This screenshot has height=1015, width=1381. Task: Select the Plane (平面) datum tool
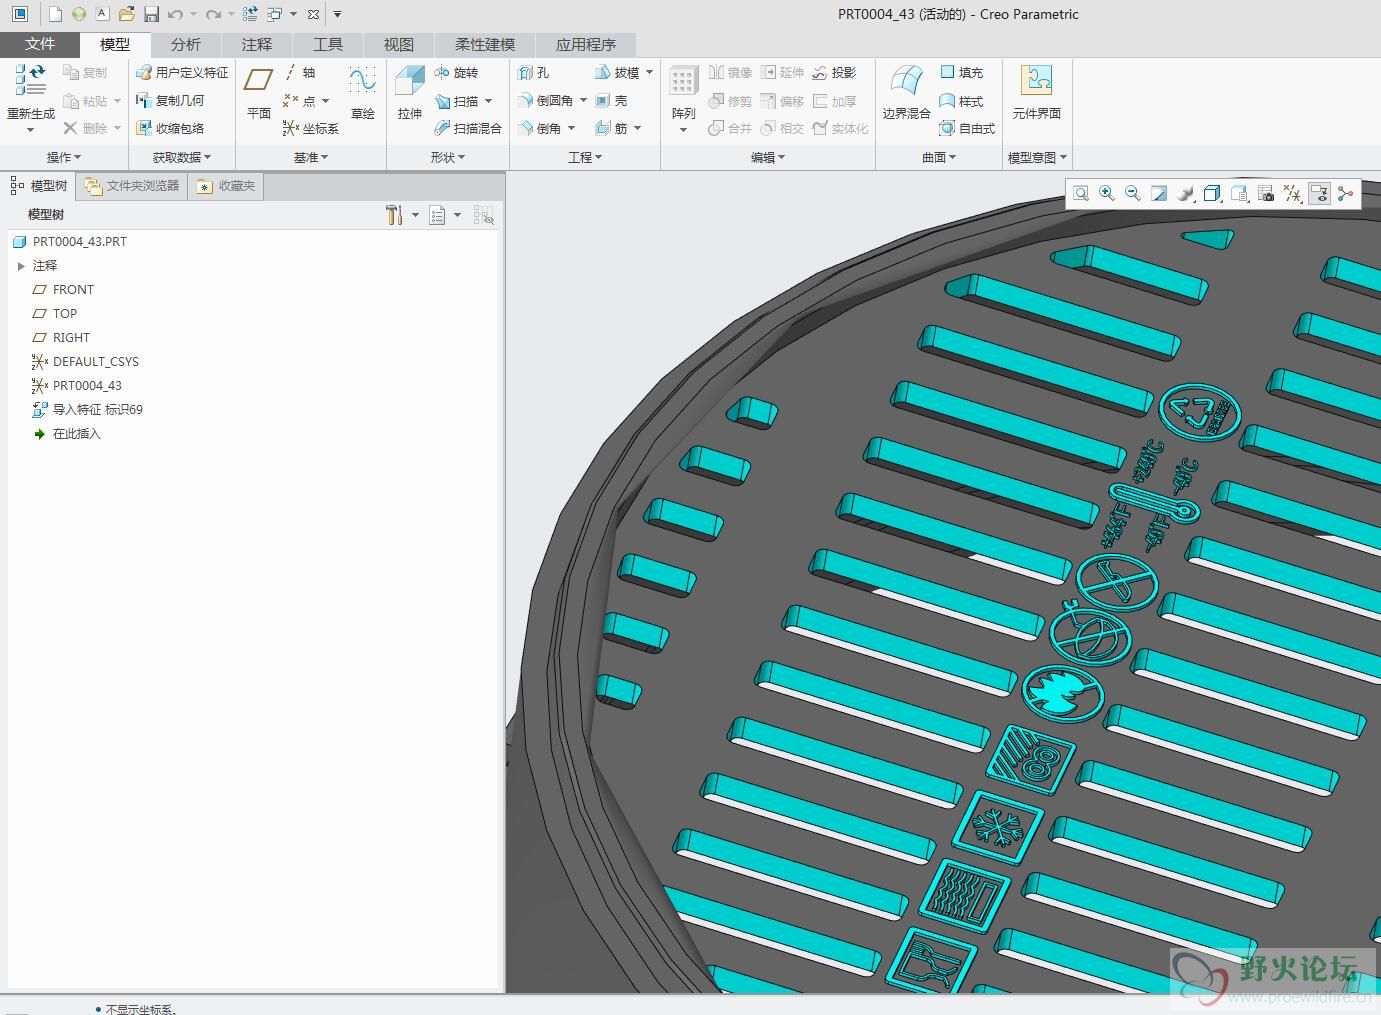259,92
